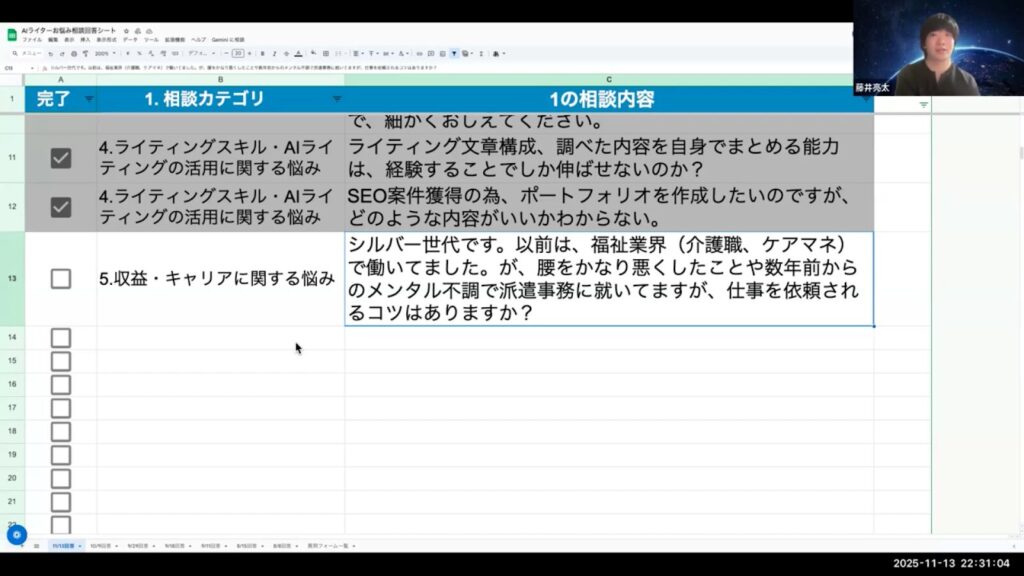Image resolution: width=1024 pixels, height=576 pixels.
Task: Click the bold formatting icon
Action: (x=262, y=53)
